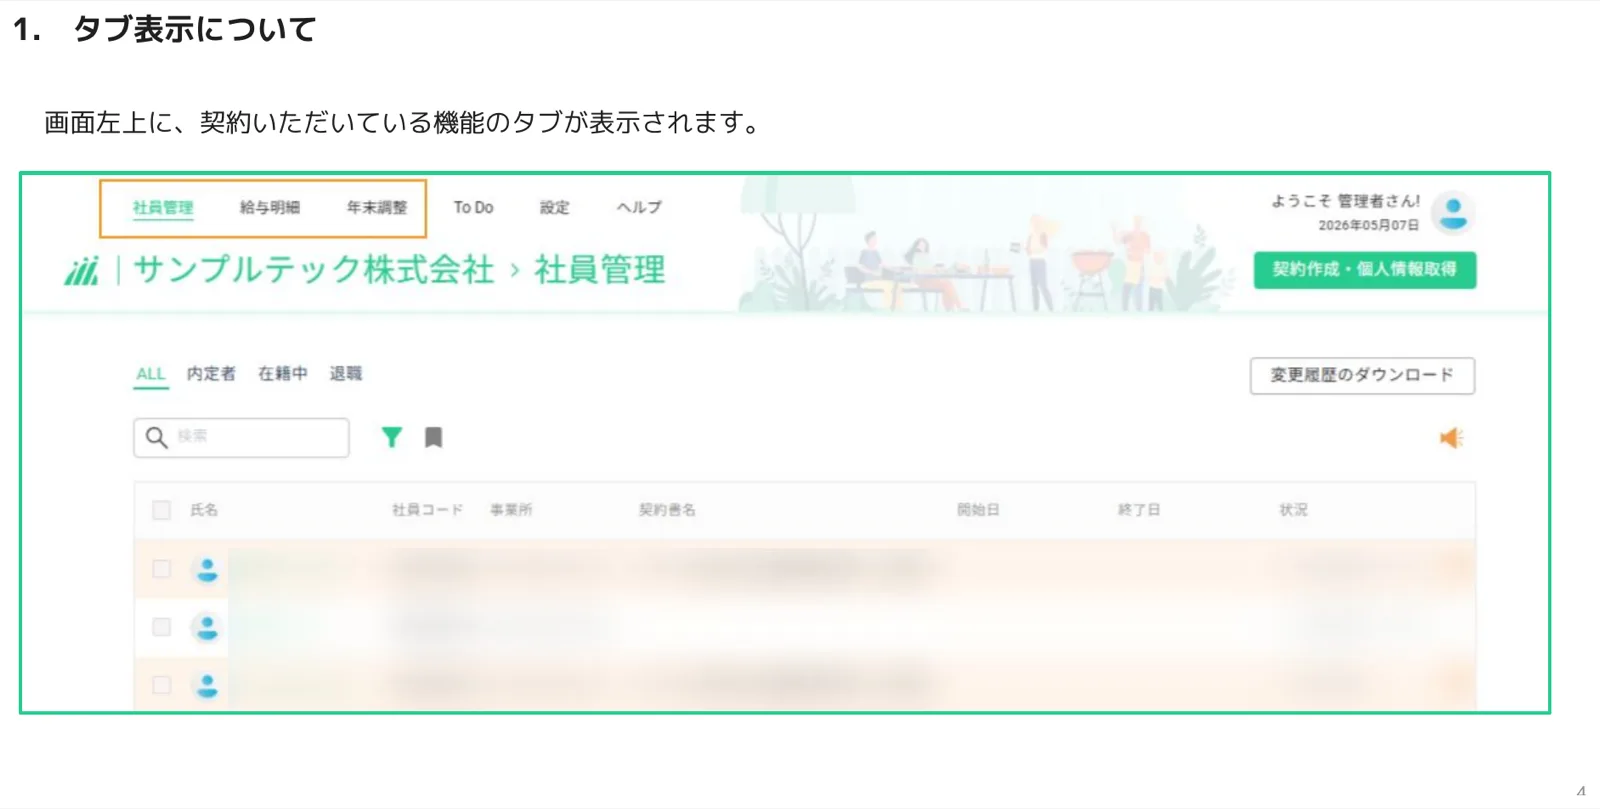Viewport: 1600px width, 809px height.
Task: Switch to the 給与明細 tab
Action: (x=270, y=207)
